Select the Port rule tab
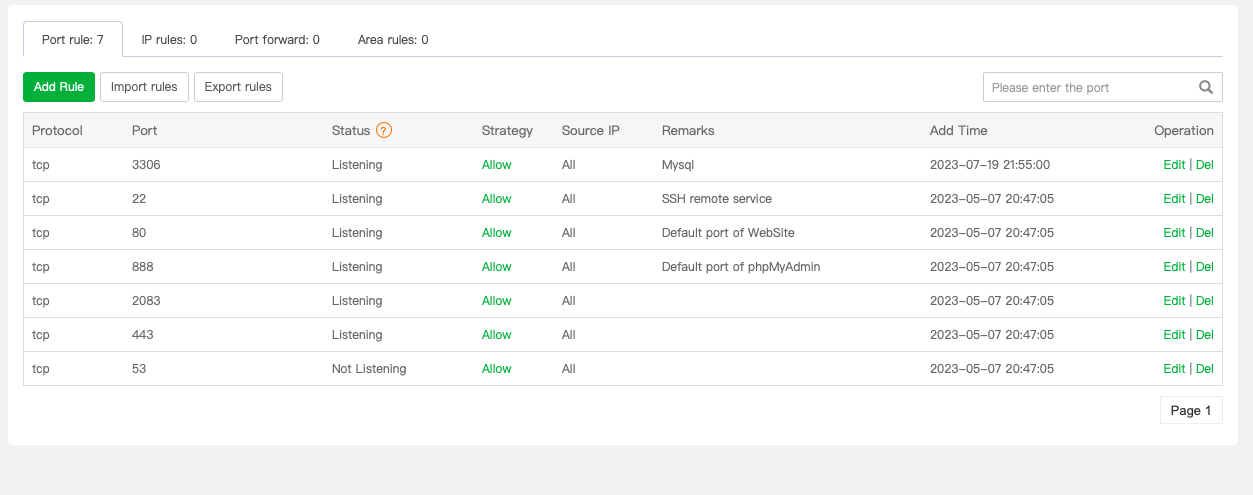 pyautogui.click(x=73, y=40)
